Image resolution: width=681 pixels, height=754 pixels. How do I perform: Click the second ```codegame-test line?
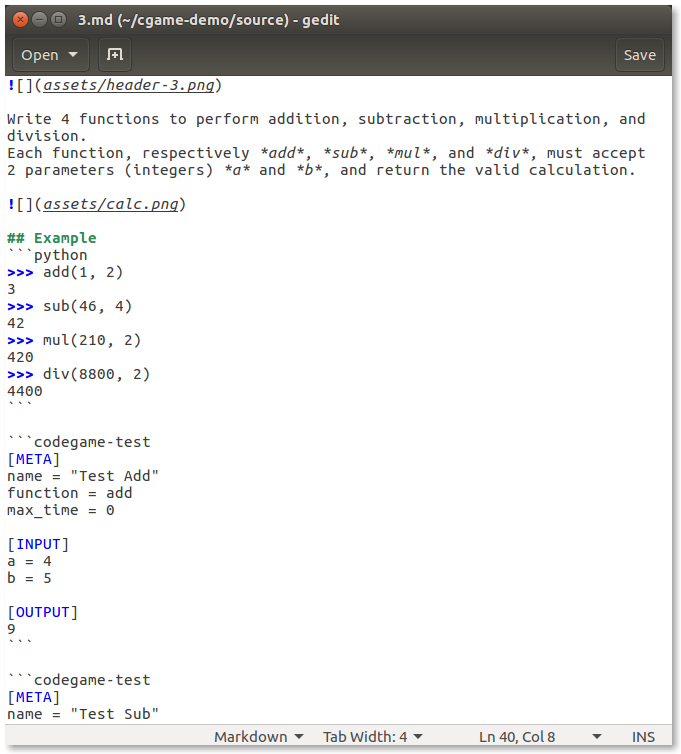[x=79, y=680]
